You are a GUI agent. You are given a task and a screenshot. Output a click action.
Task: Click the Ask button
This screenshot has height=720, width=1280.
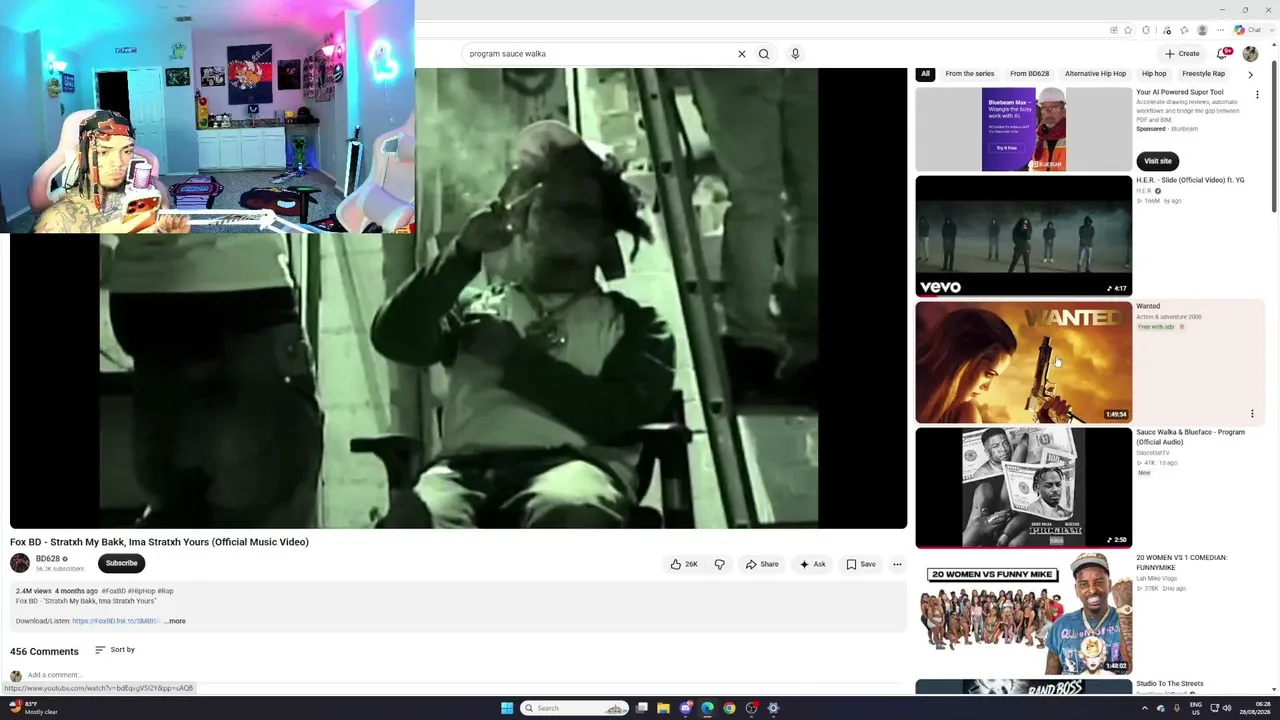pos(812,564)
